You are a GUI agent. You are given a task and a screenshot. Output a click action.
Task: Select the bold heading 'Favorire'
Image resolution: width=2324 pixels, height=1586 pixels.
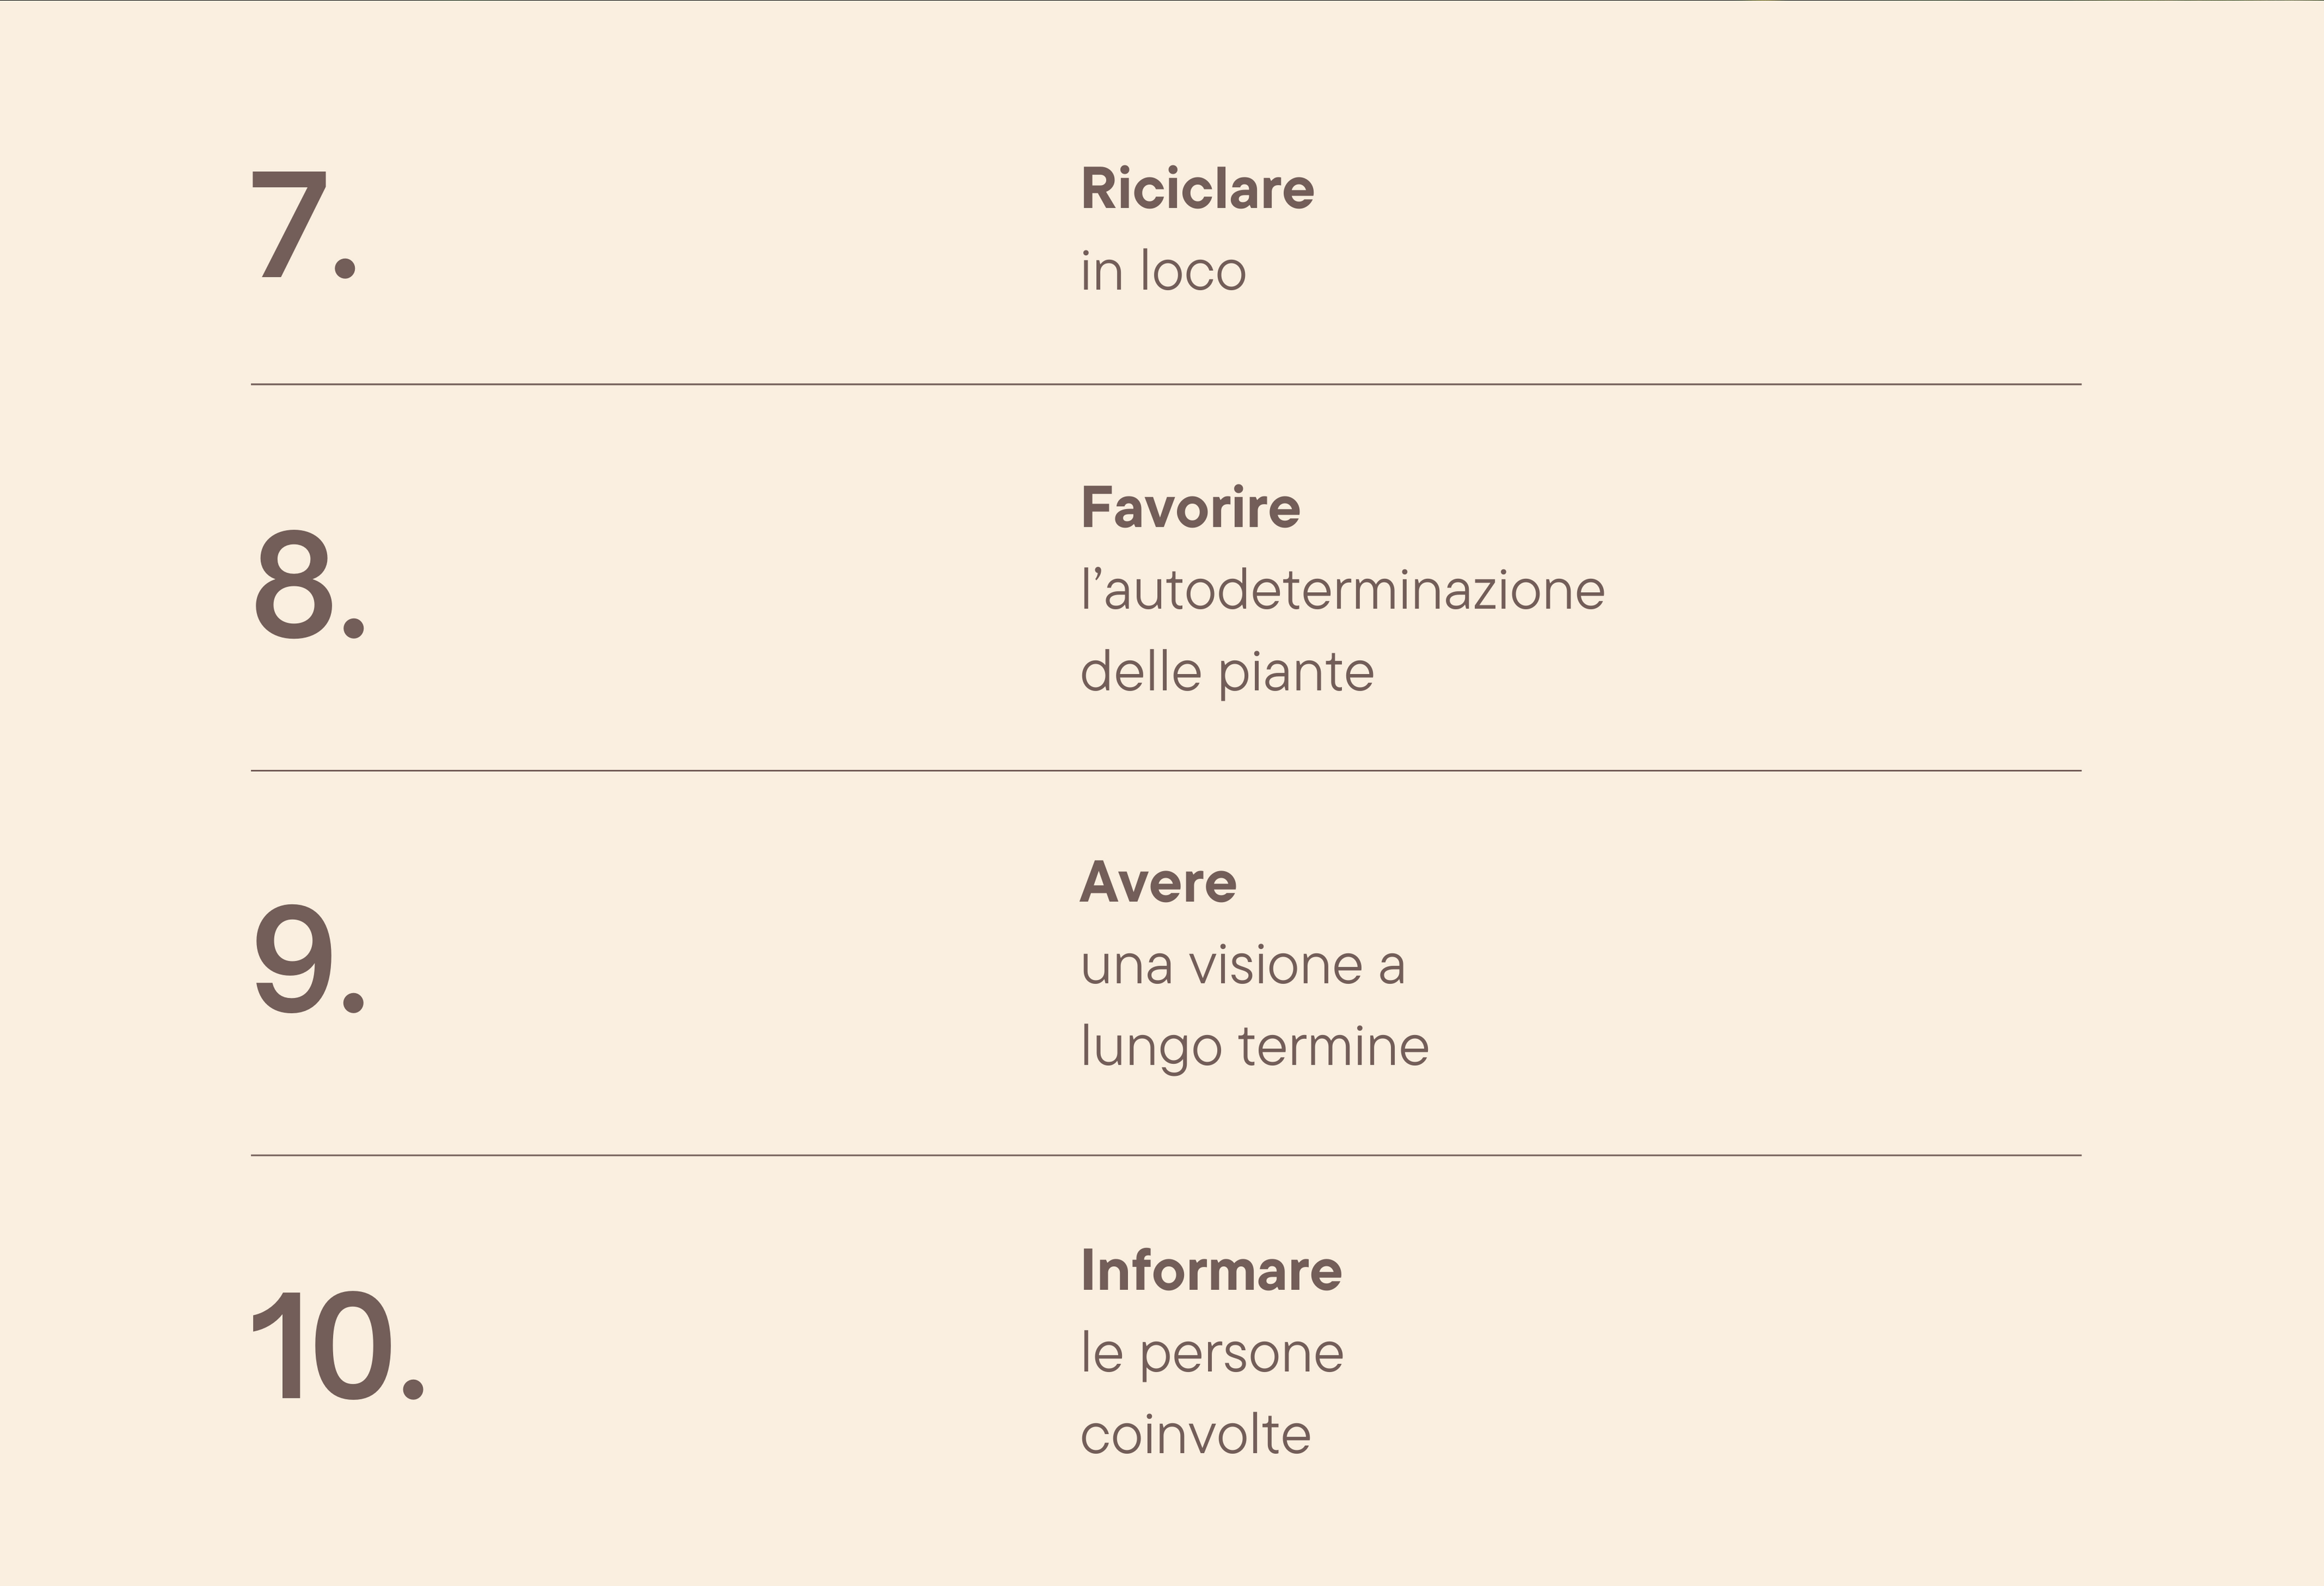pos(1190,508)
